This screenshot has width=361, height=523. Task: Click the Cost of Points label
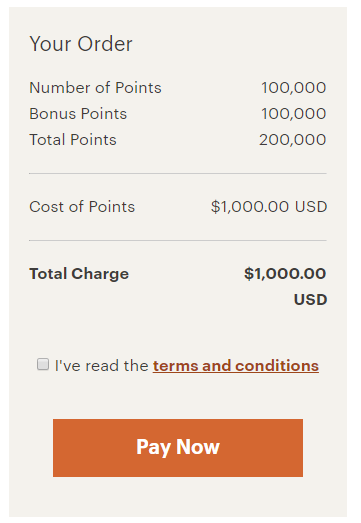(x=82, y=207)
